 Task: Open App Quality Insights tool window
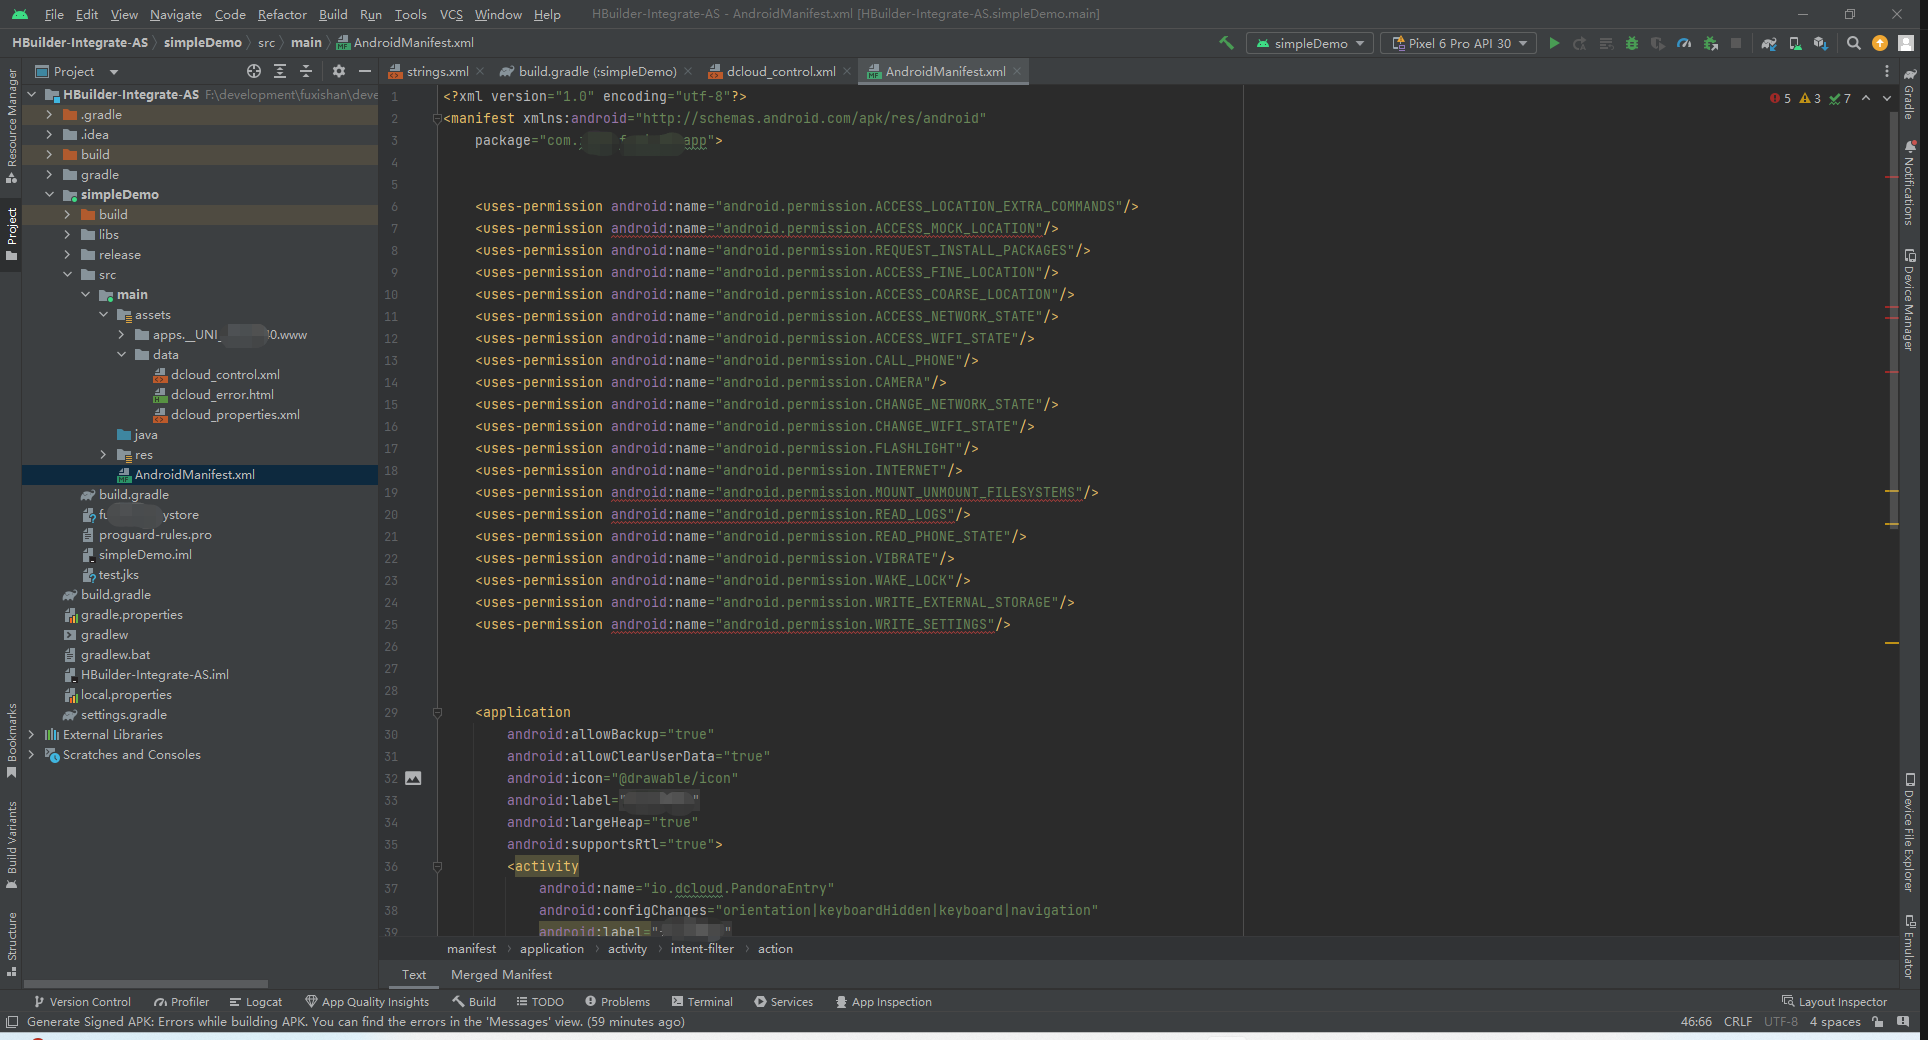pos(367,1001)
